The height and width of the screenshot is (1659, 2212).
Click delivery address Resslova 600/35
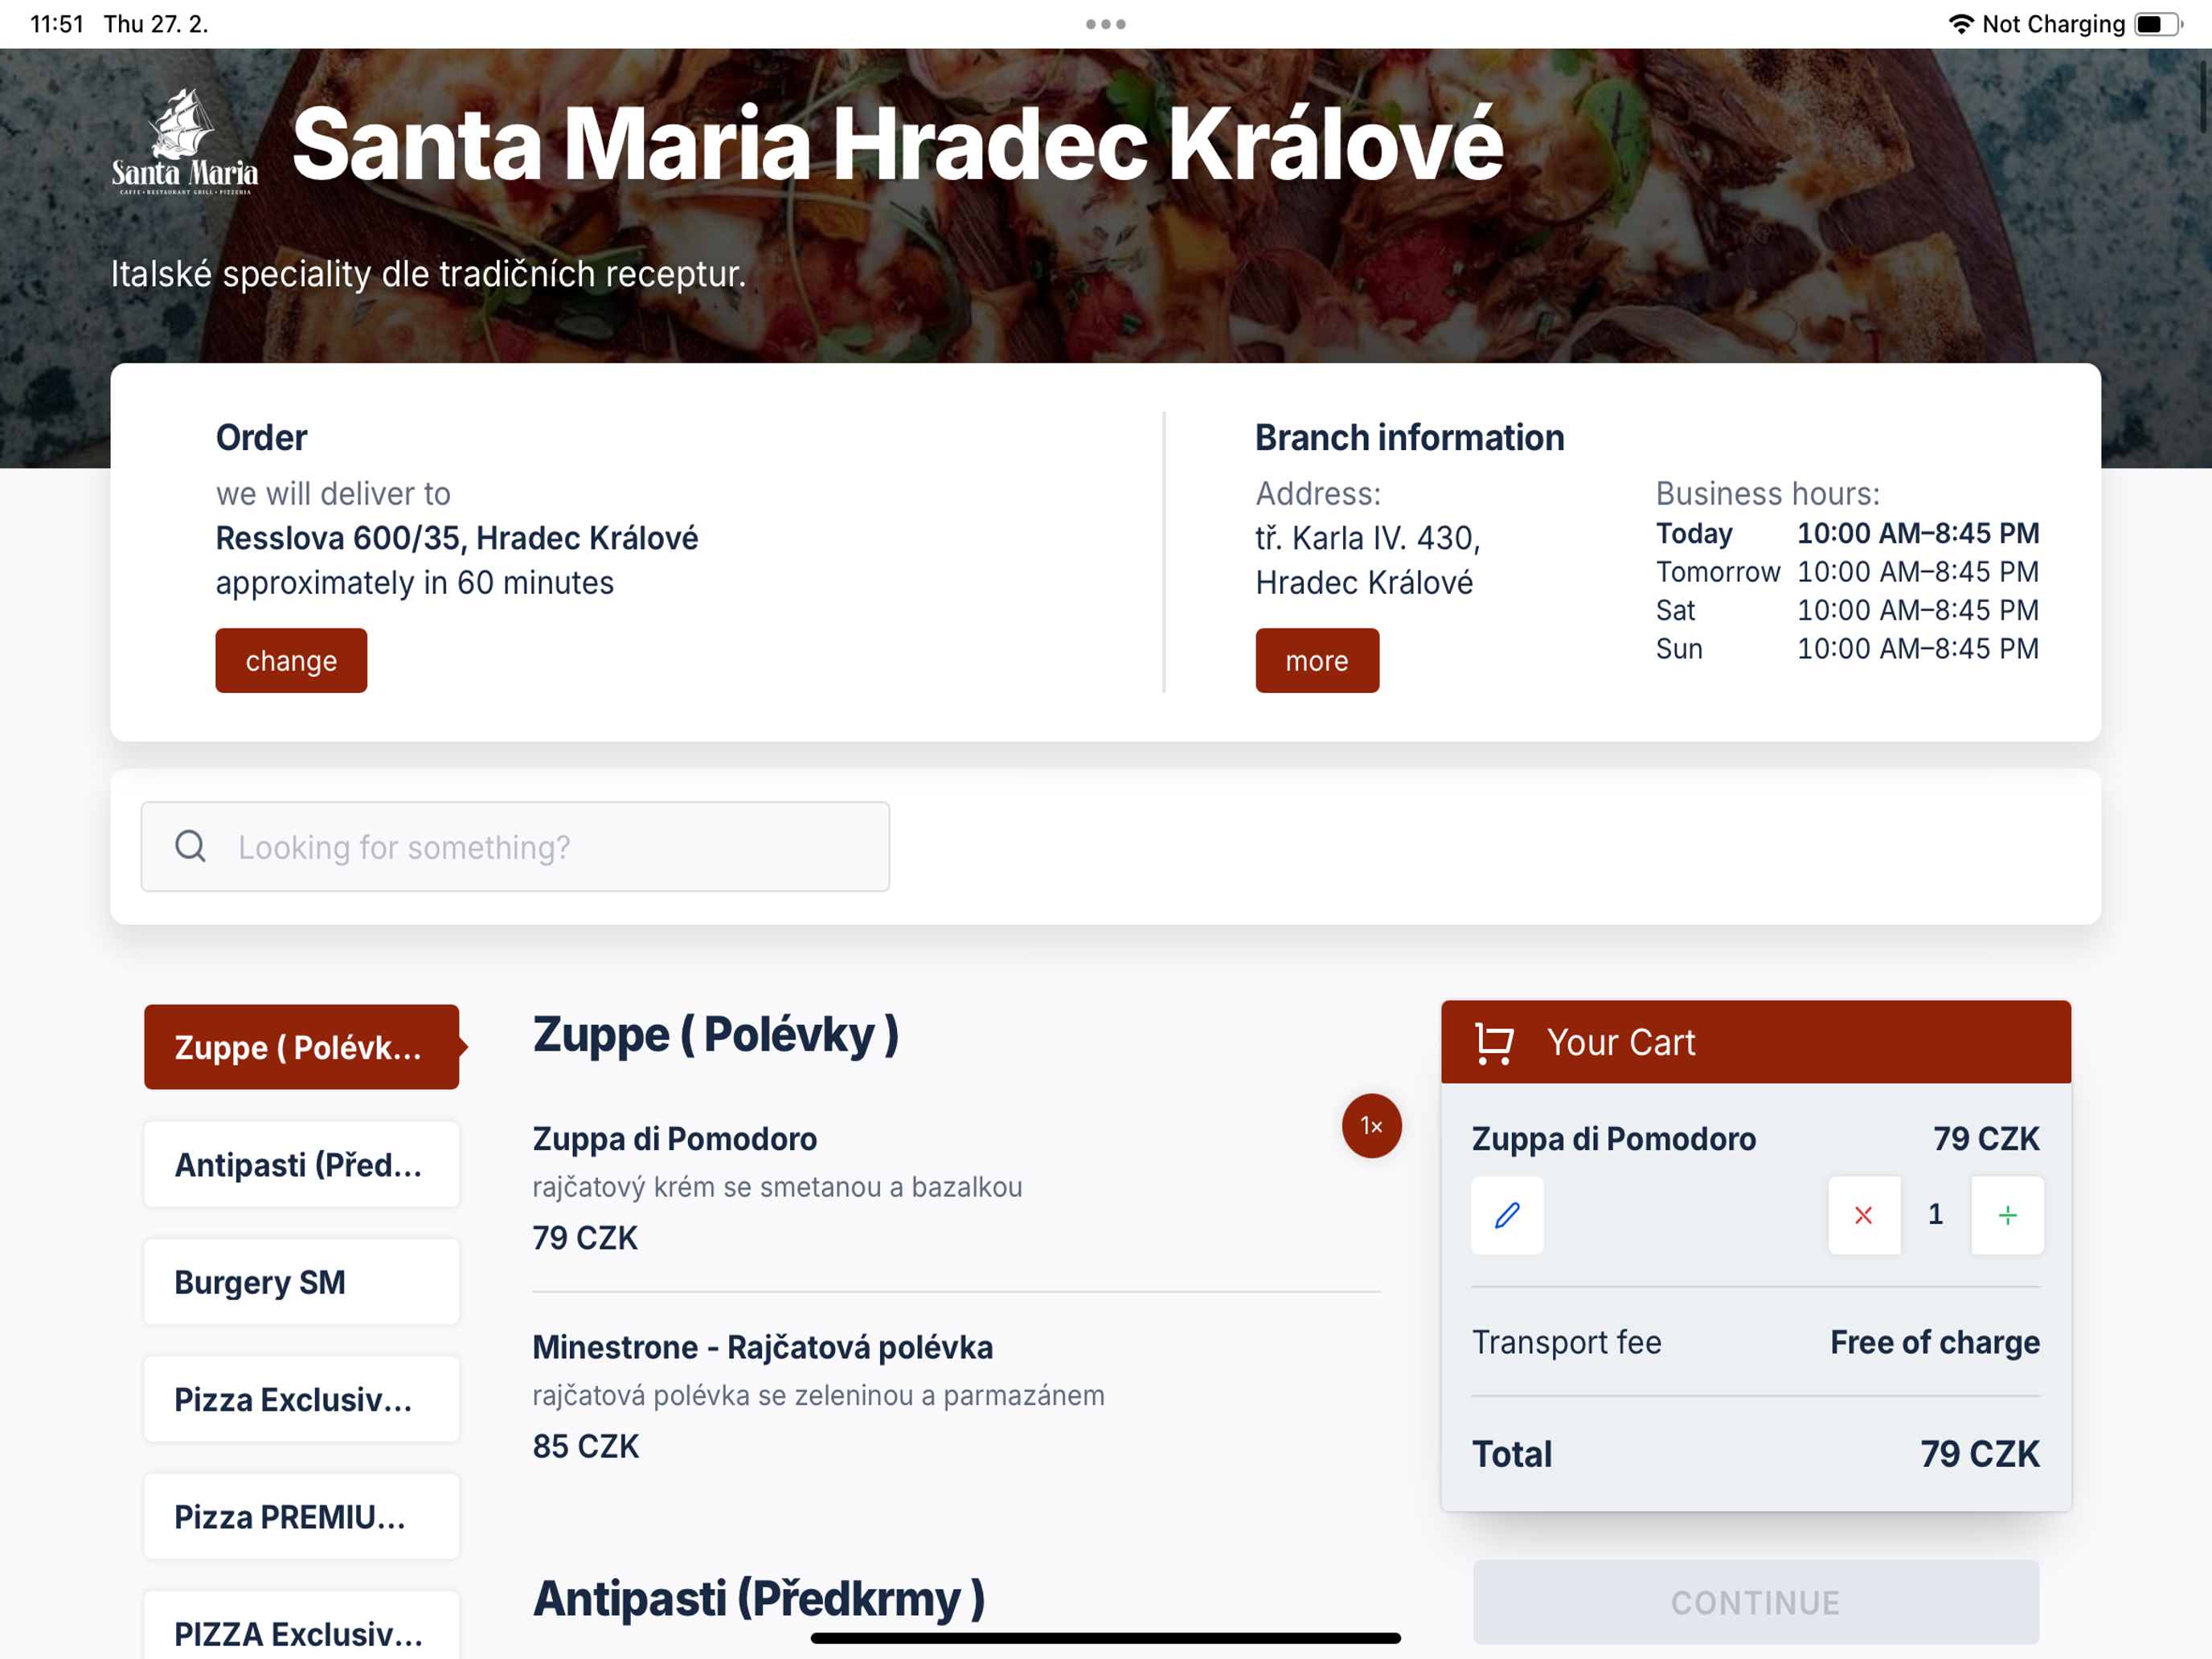tap(457, 538)
